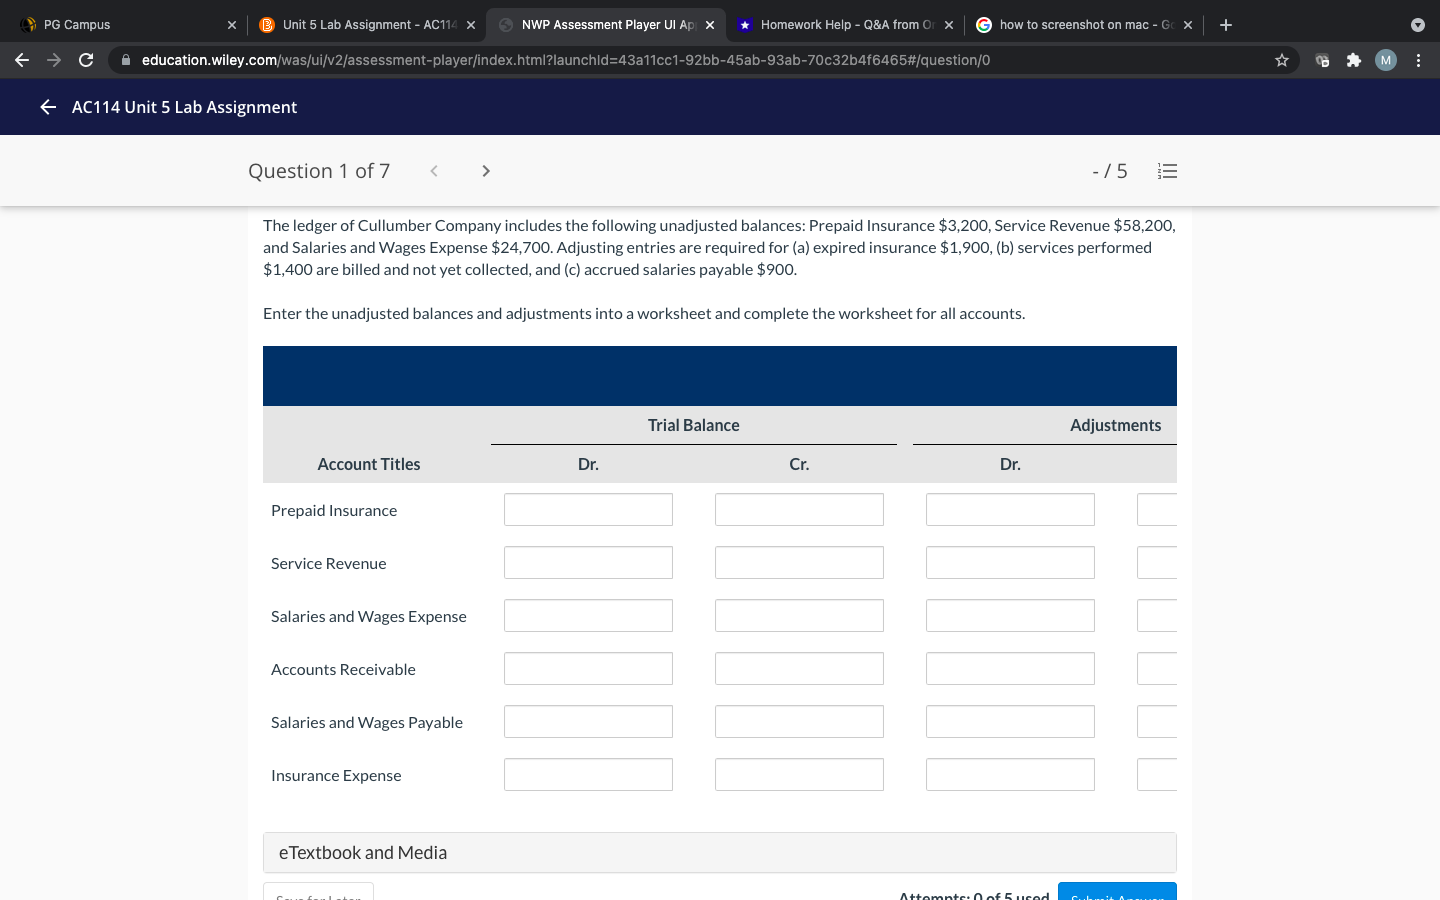The image size is (1440, 900).
Task: Click the Question 1 of 7 label
Action: 319,171
